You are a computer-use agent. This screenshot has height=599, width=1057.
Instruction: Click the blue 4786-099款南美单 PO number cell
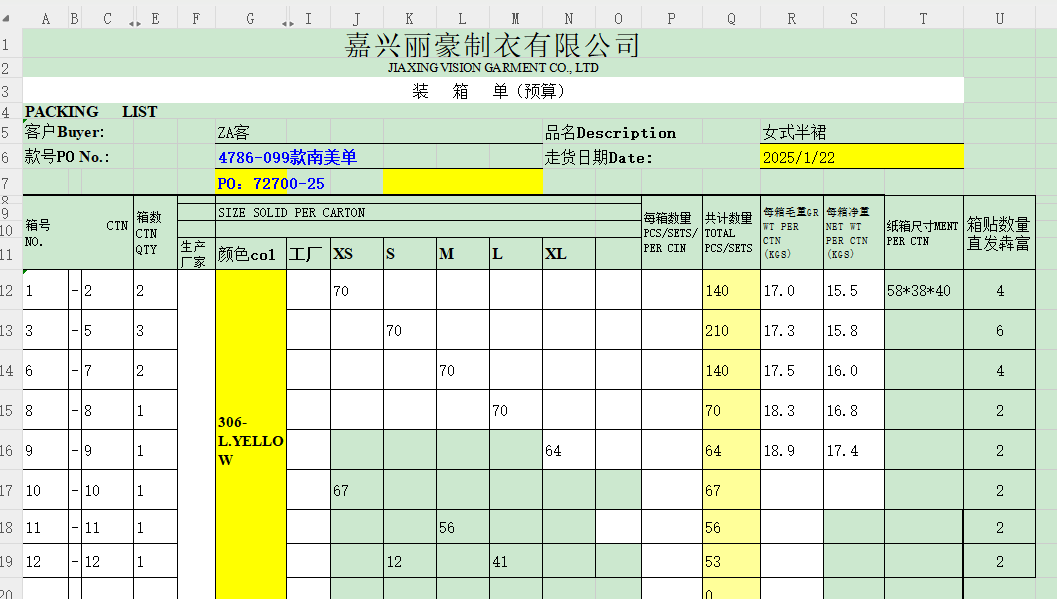click(x=286, y=157)
